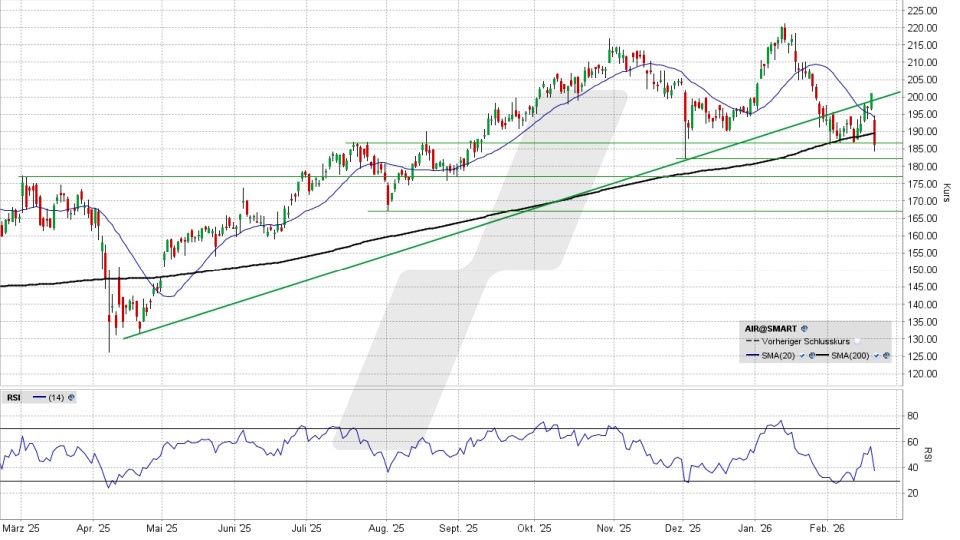Screen dimensions: 960x540
Task: Open settings icon next to AIR@SMART
Action: tap(804, 328)
